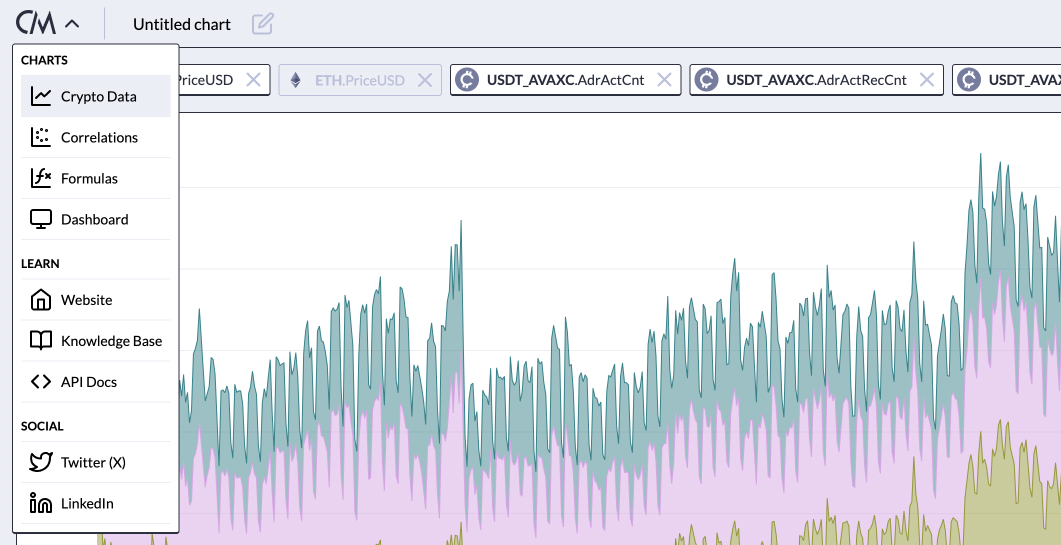The height and width of the screenshot is (545, 1061).
Task: Click the SOCIAL section heading
Action: click(x=42, y=426)
